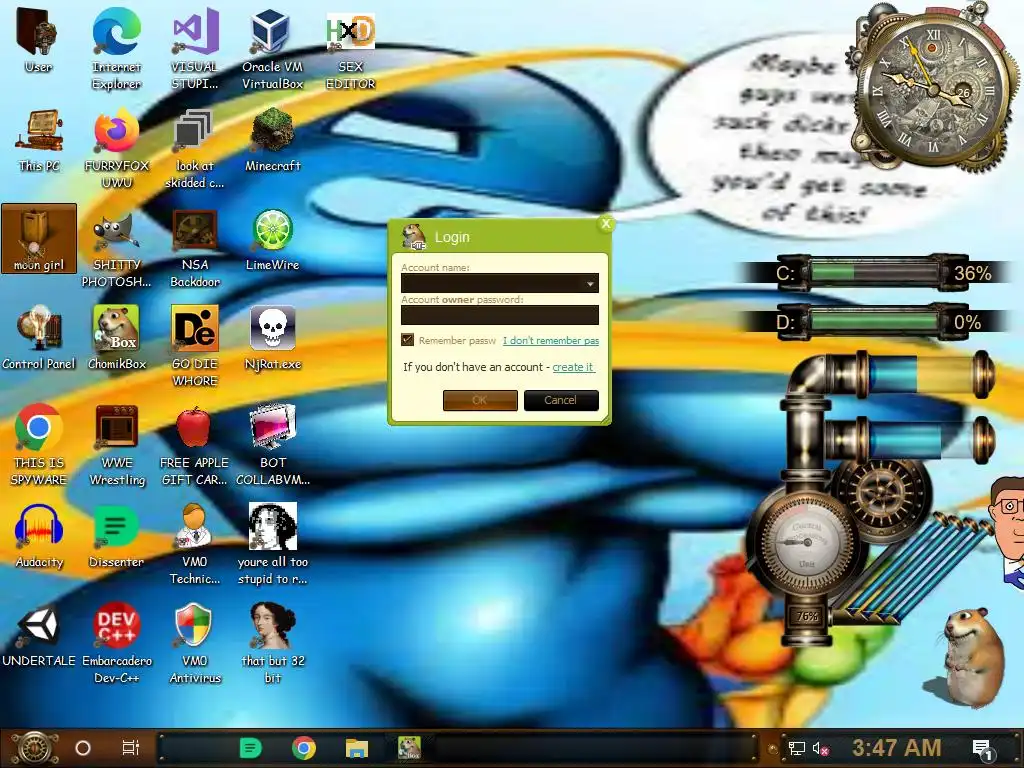Open the Embarcadero Dev-C++ icon
Image resolution: width=1024 pixels, height=768 pixels.
(x=116, y=644)
